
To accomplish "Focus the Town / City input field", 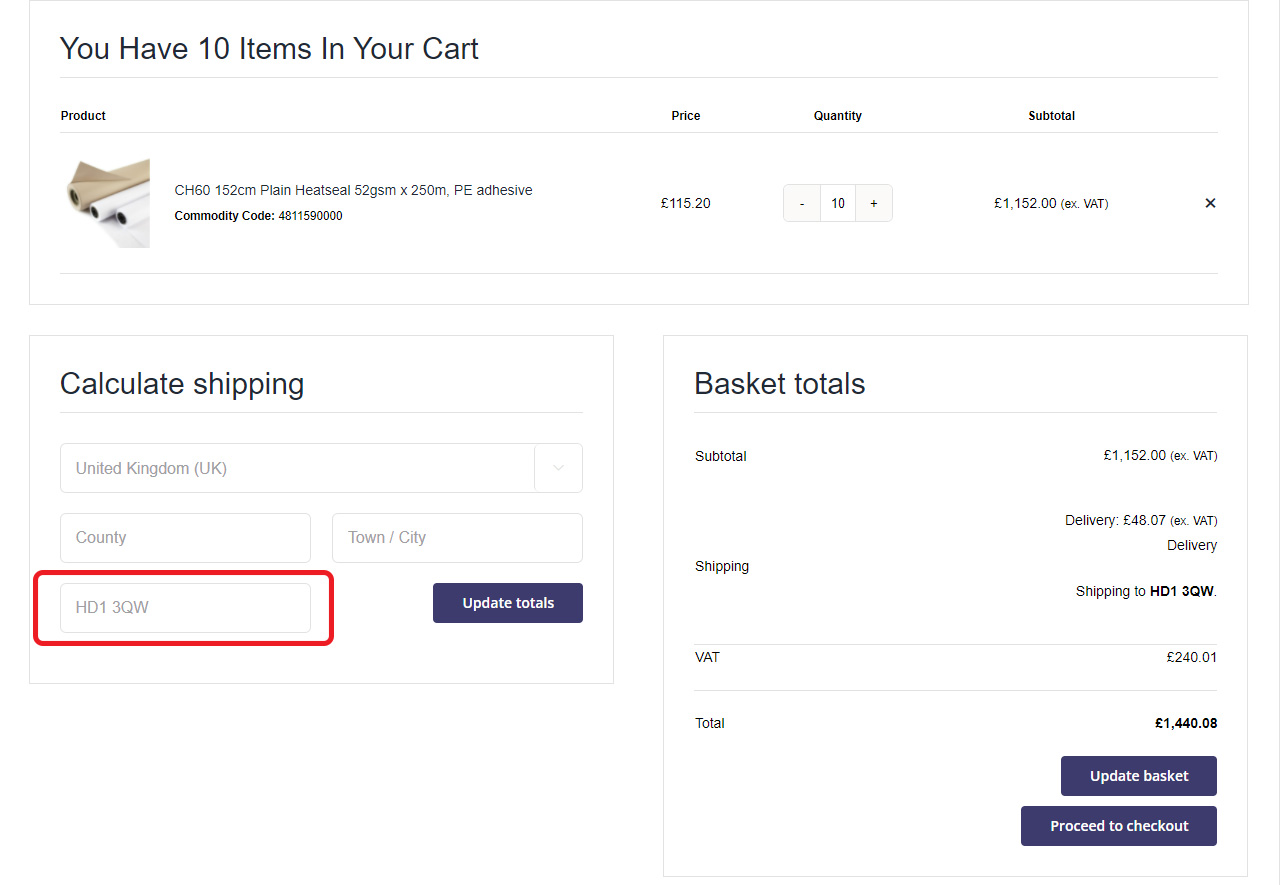I will 457,538.
